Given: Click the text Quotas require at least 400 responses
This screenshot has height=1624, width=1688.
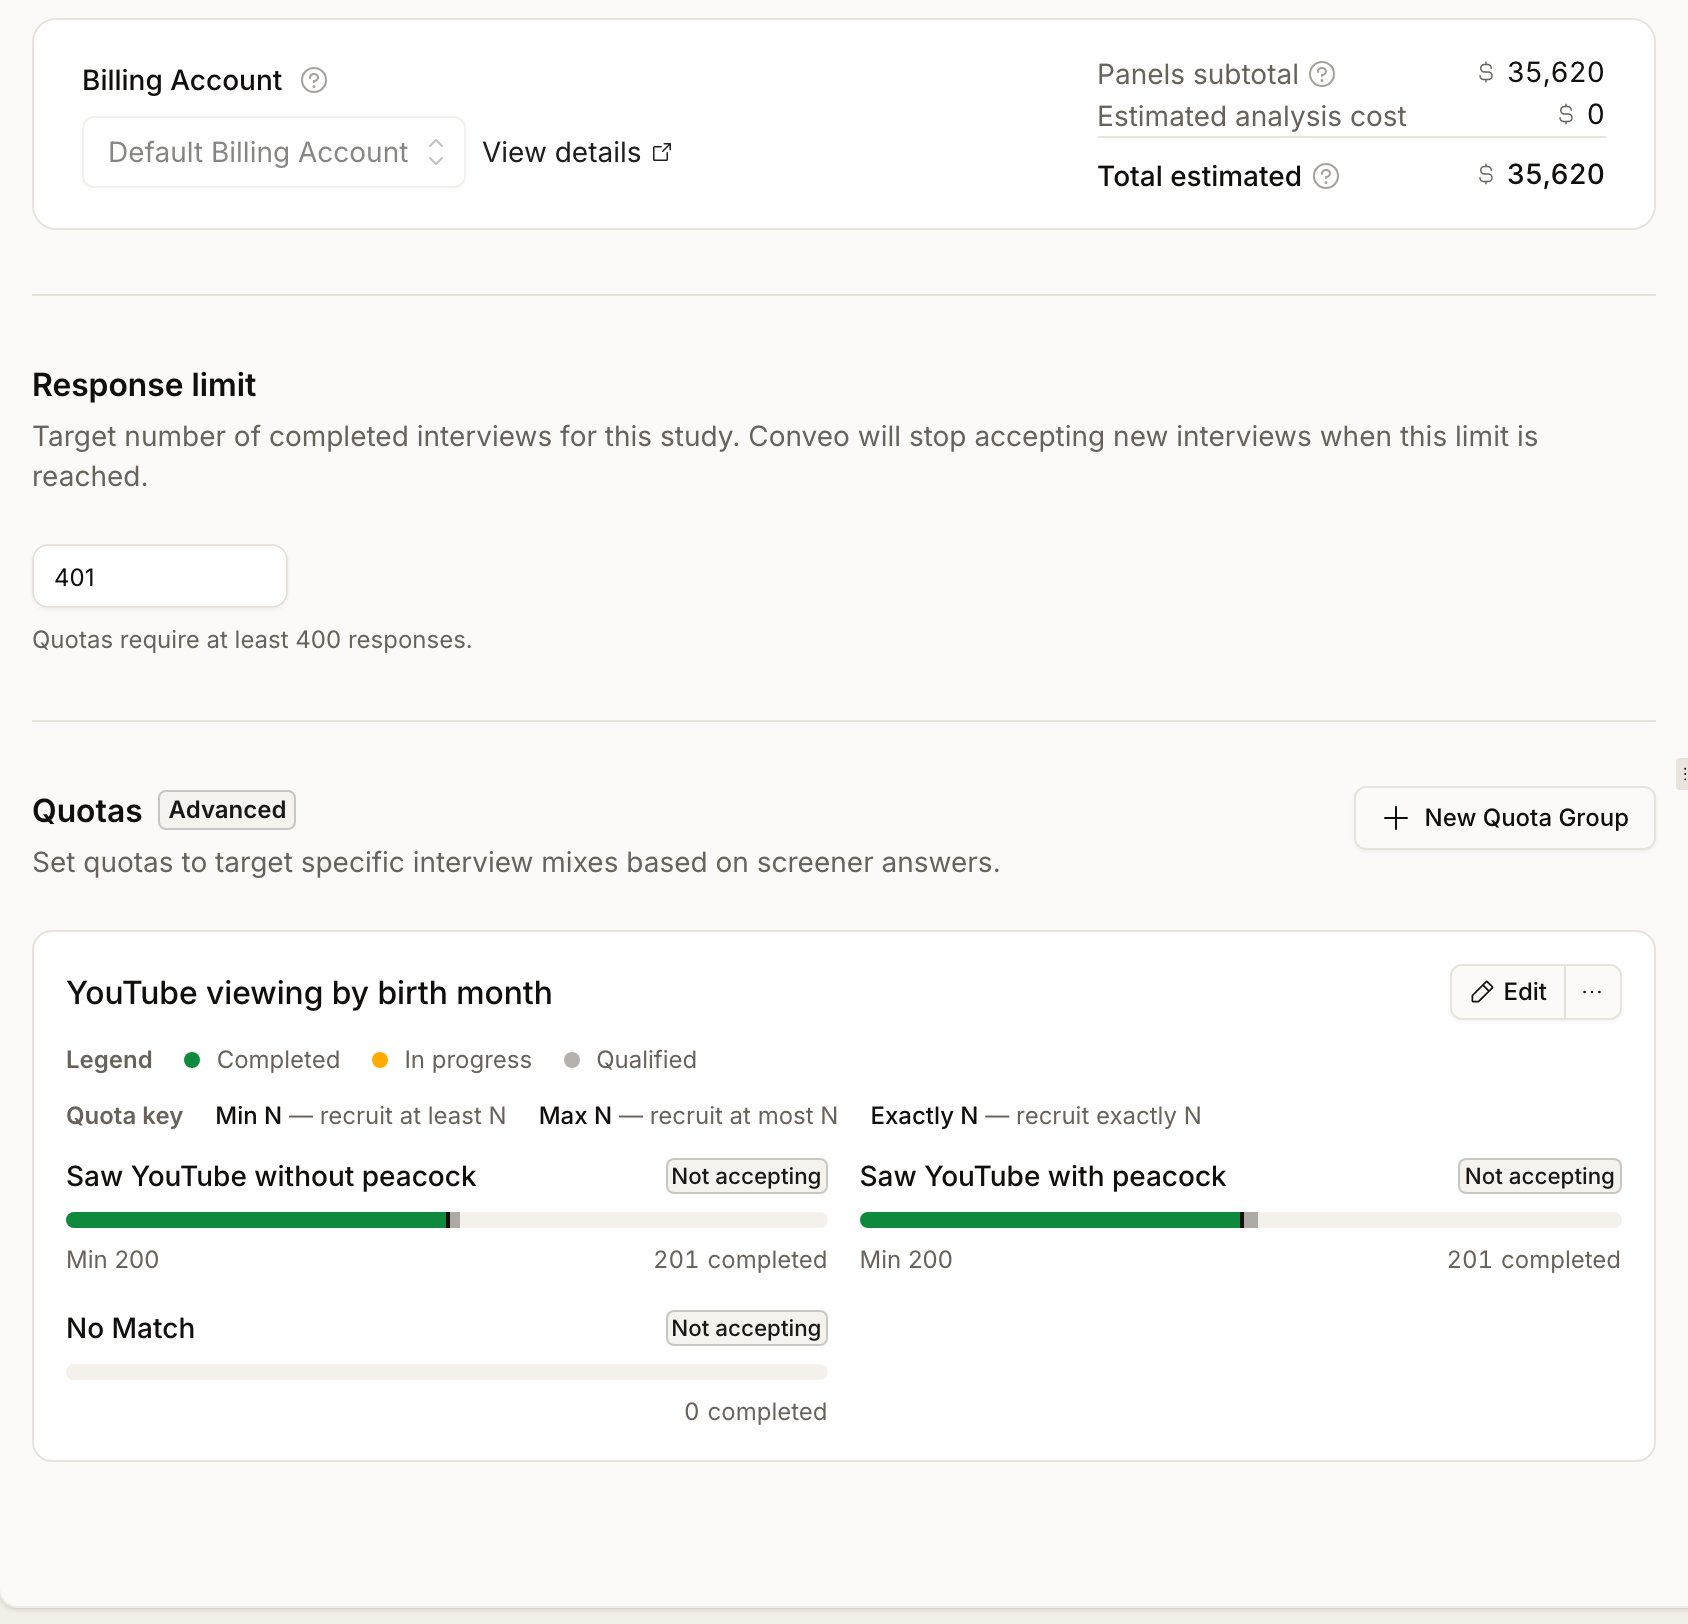Looking at the screenshot, I should 252,640.
